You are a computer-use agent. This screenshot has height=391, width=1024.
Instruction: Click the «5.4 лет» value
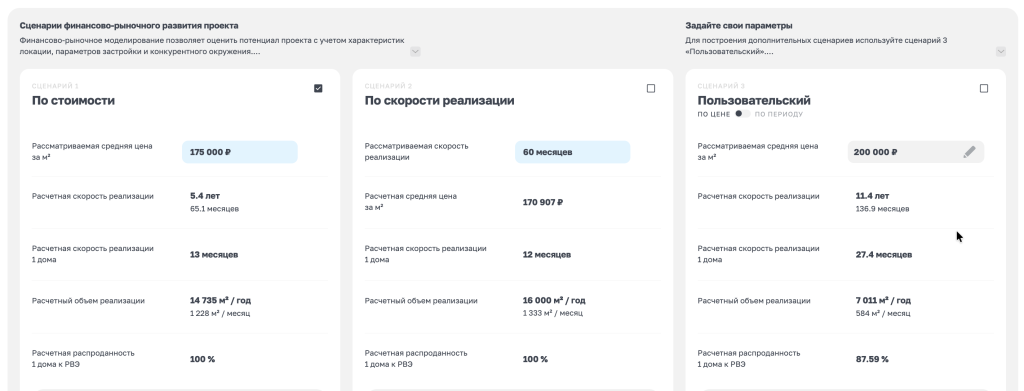(205, 196)
